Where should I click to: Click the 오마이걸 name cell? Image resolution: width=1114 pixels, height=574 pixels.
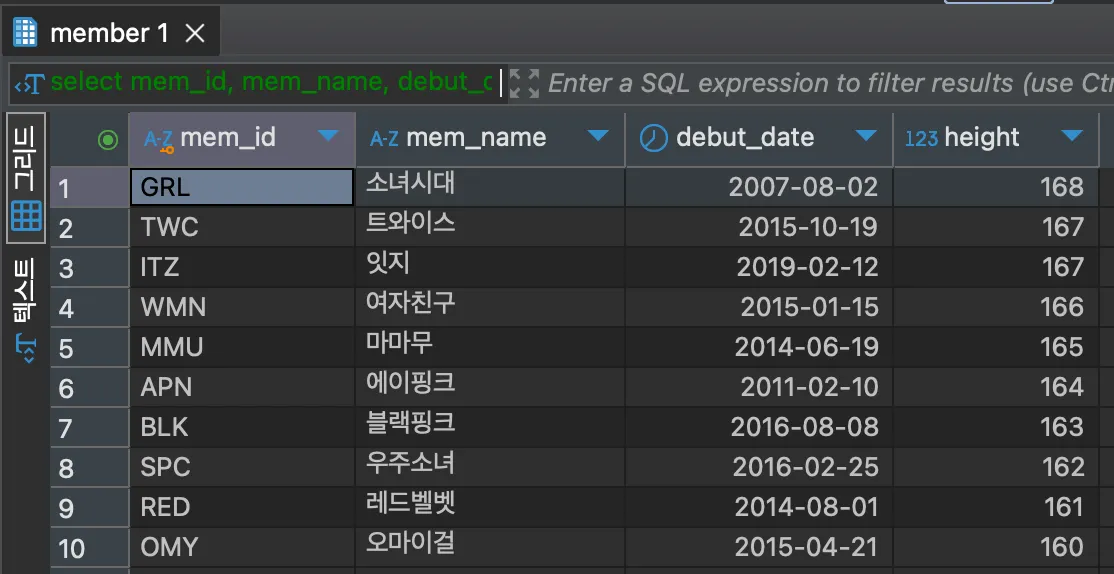[x=490, y=547]
